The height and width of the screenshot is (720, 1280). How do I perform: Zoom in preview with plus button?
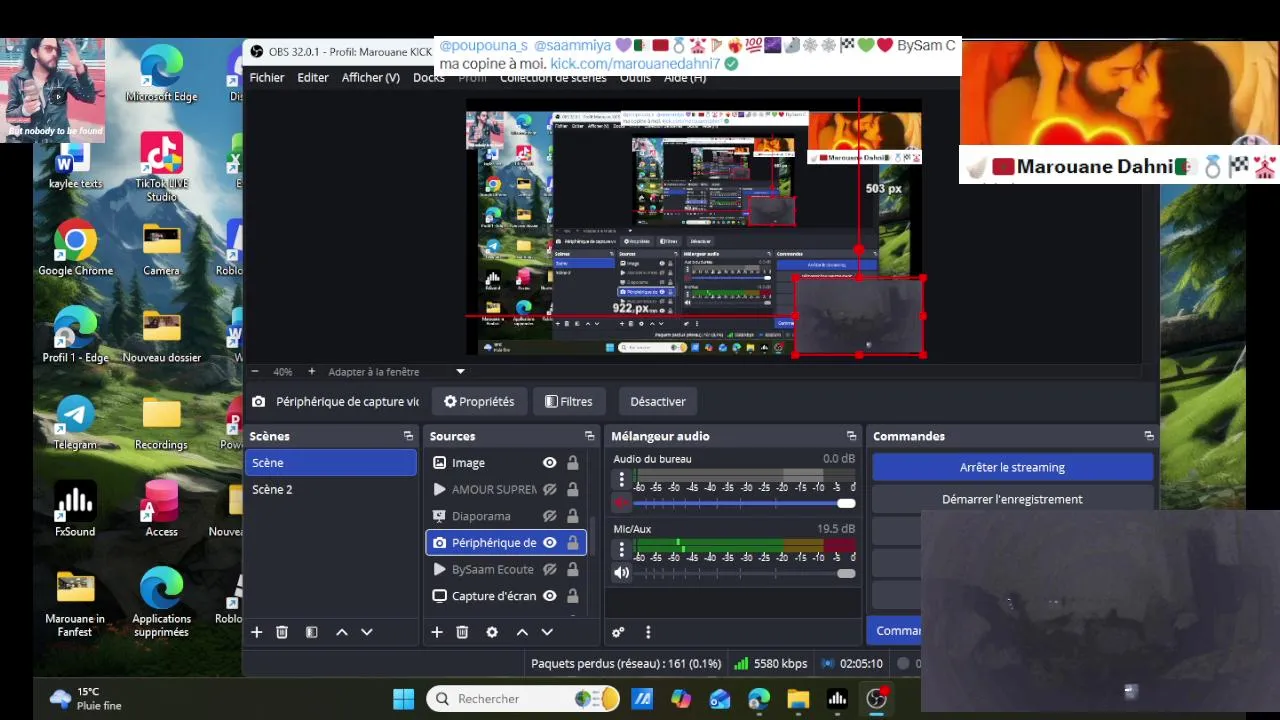click(311, 372)
